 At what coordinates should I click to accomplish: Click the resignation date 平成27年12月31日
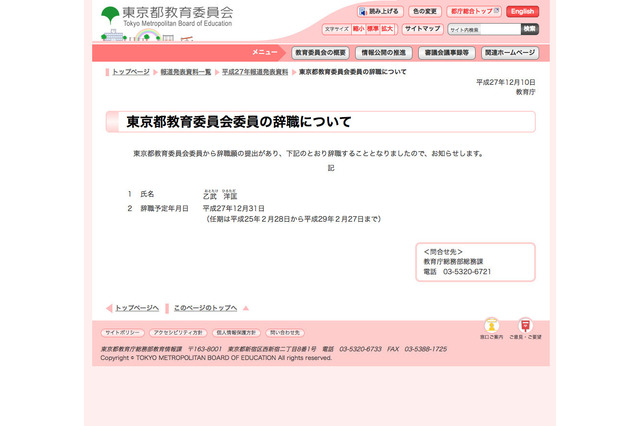233,209
